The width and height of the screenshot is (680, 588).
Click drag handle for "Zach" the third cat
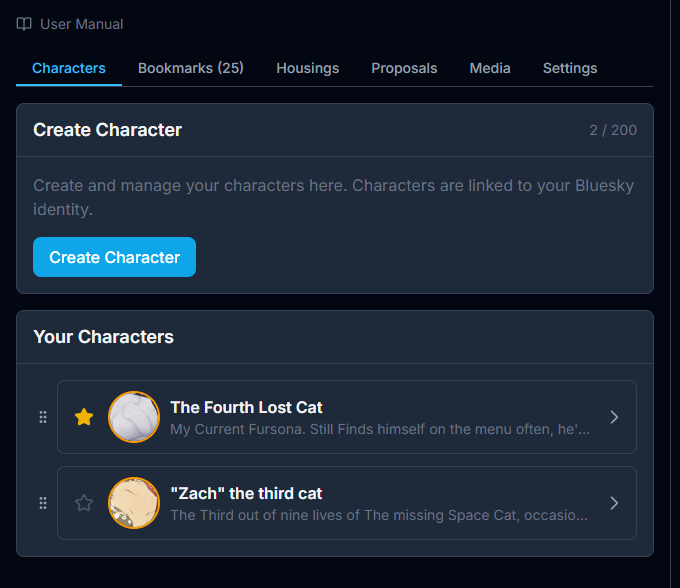(43, 503)
